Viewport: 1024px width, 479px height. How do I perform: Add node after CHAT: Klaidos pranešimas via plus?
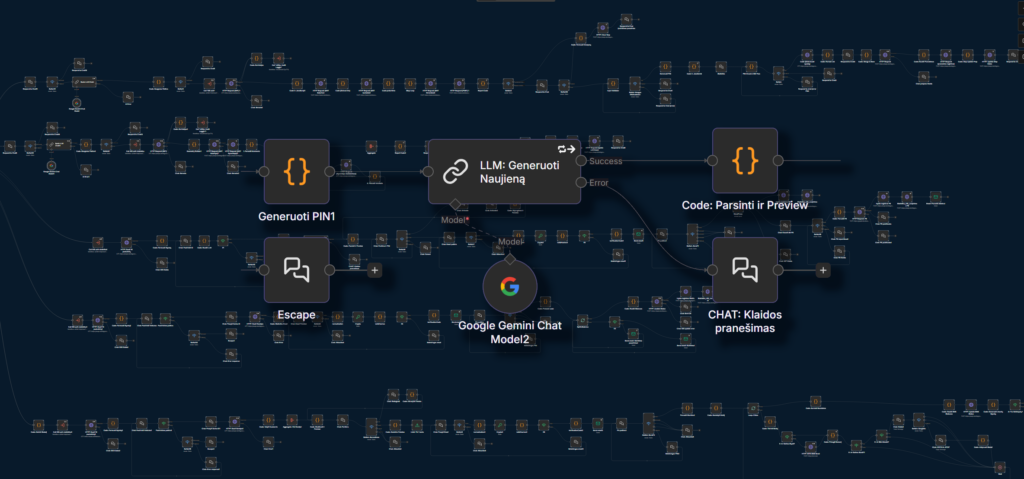pyautogui.click(x=823, y=270)
